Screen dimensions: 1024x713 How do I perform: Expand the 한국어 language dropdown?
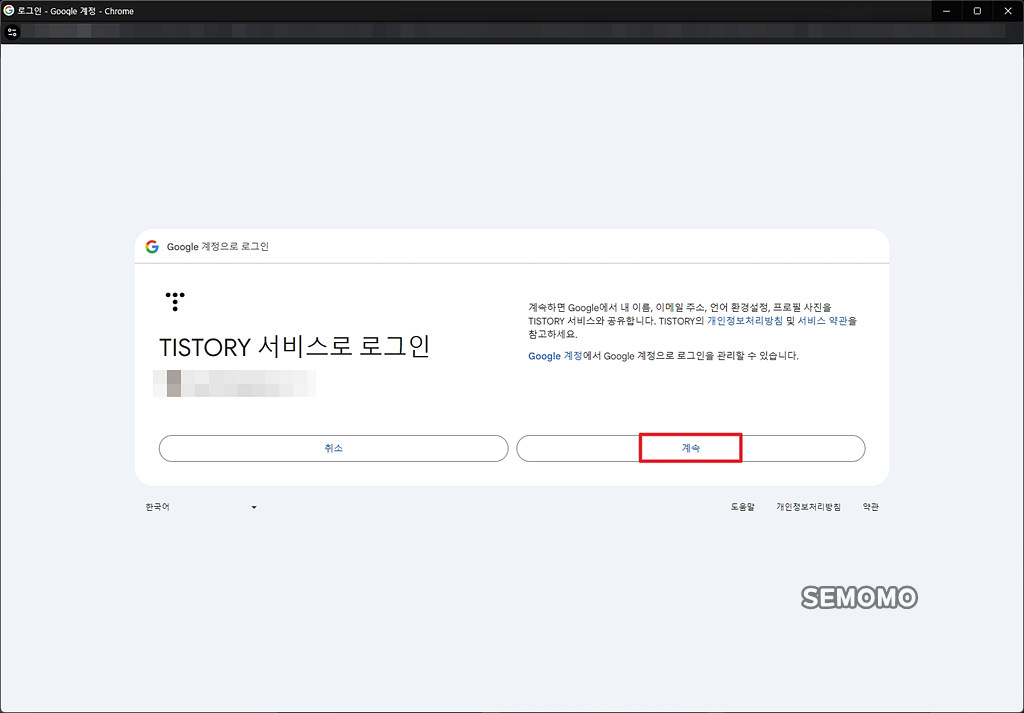201,507
